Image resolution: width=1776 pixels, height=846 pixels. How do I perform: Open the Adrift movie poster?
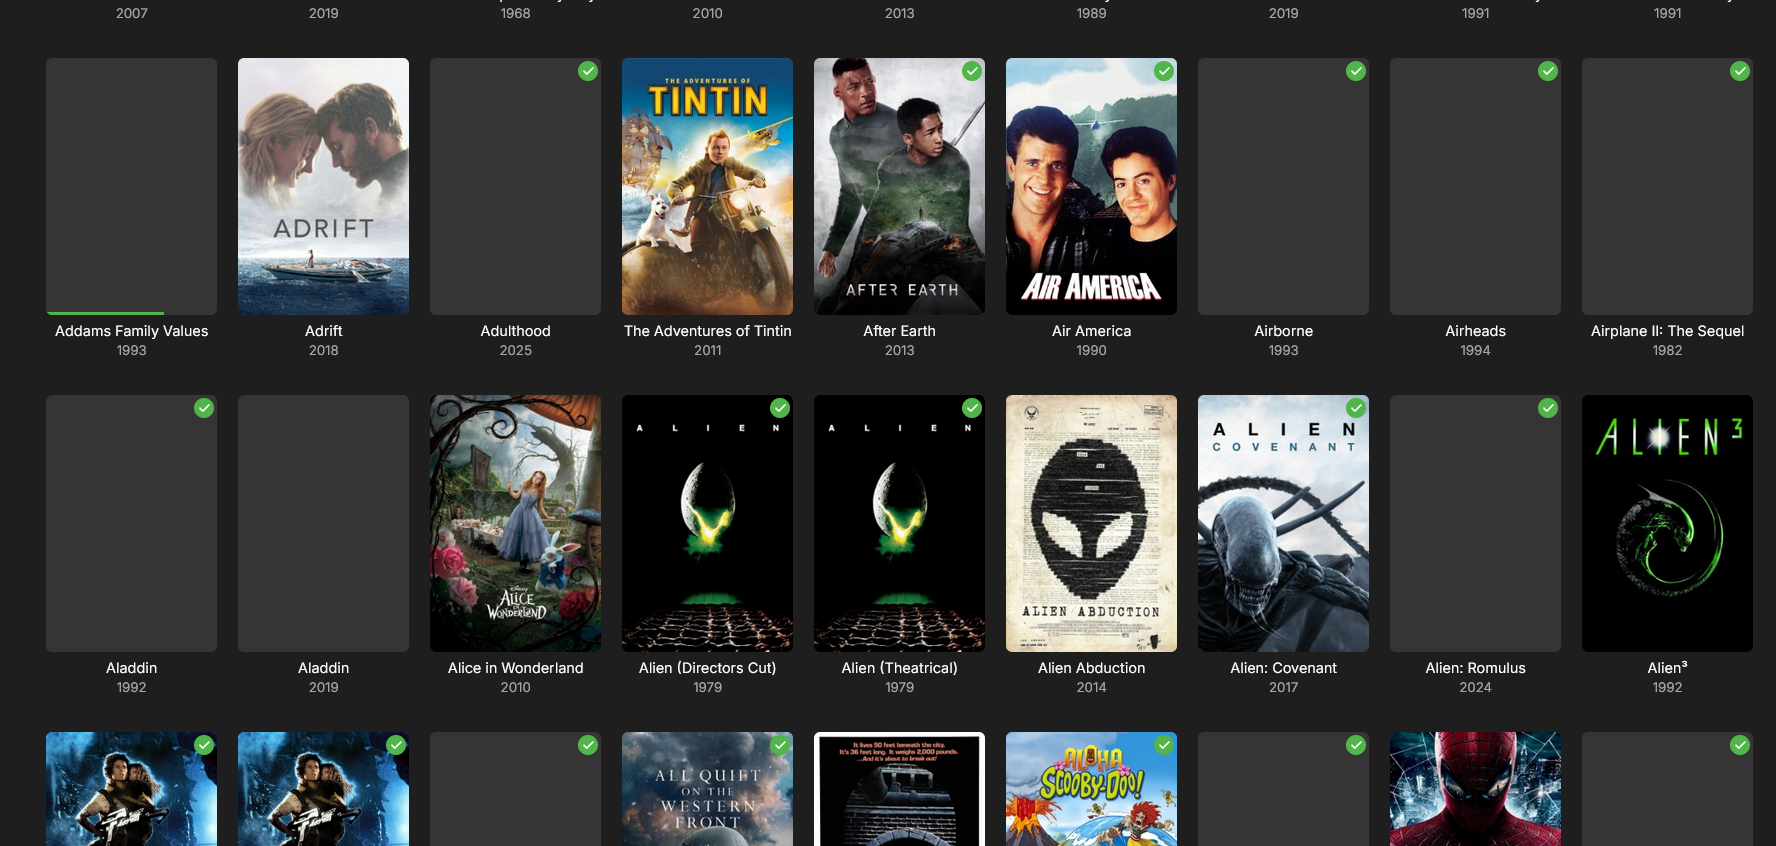pos(323,186)
